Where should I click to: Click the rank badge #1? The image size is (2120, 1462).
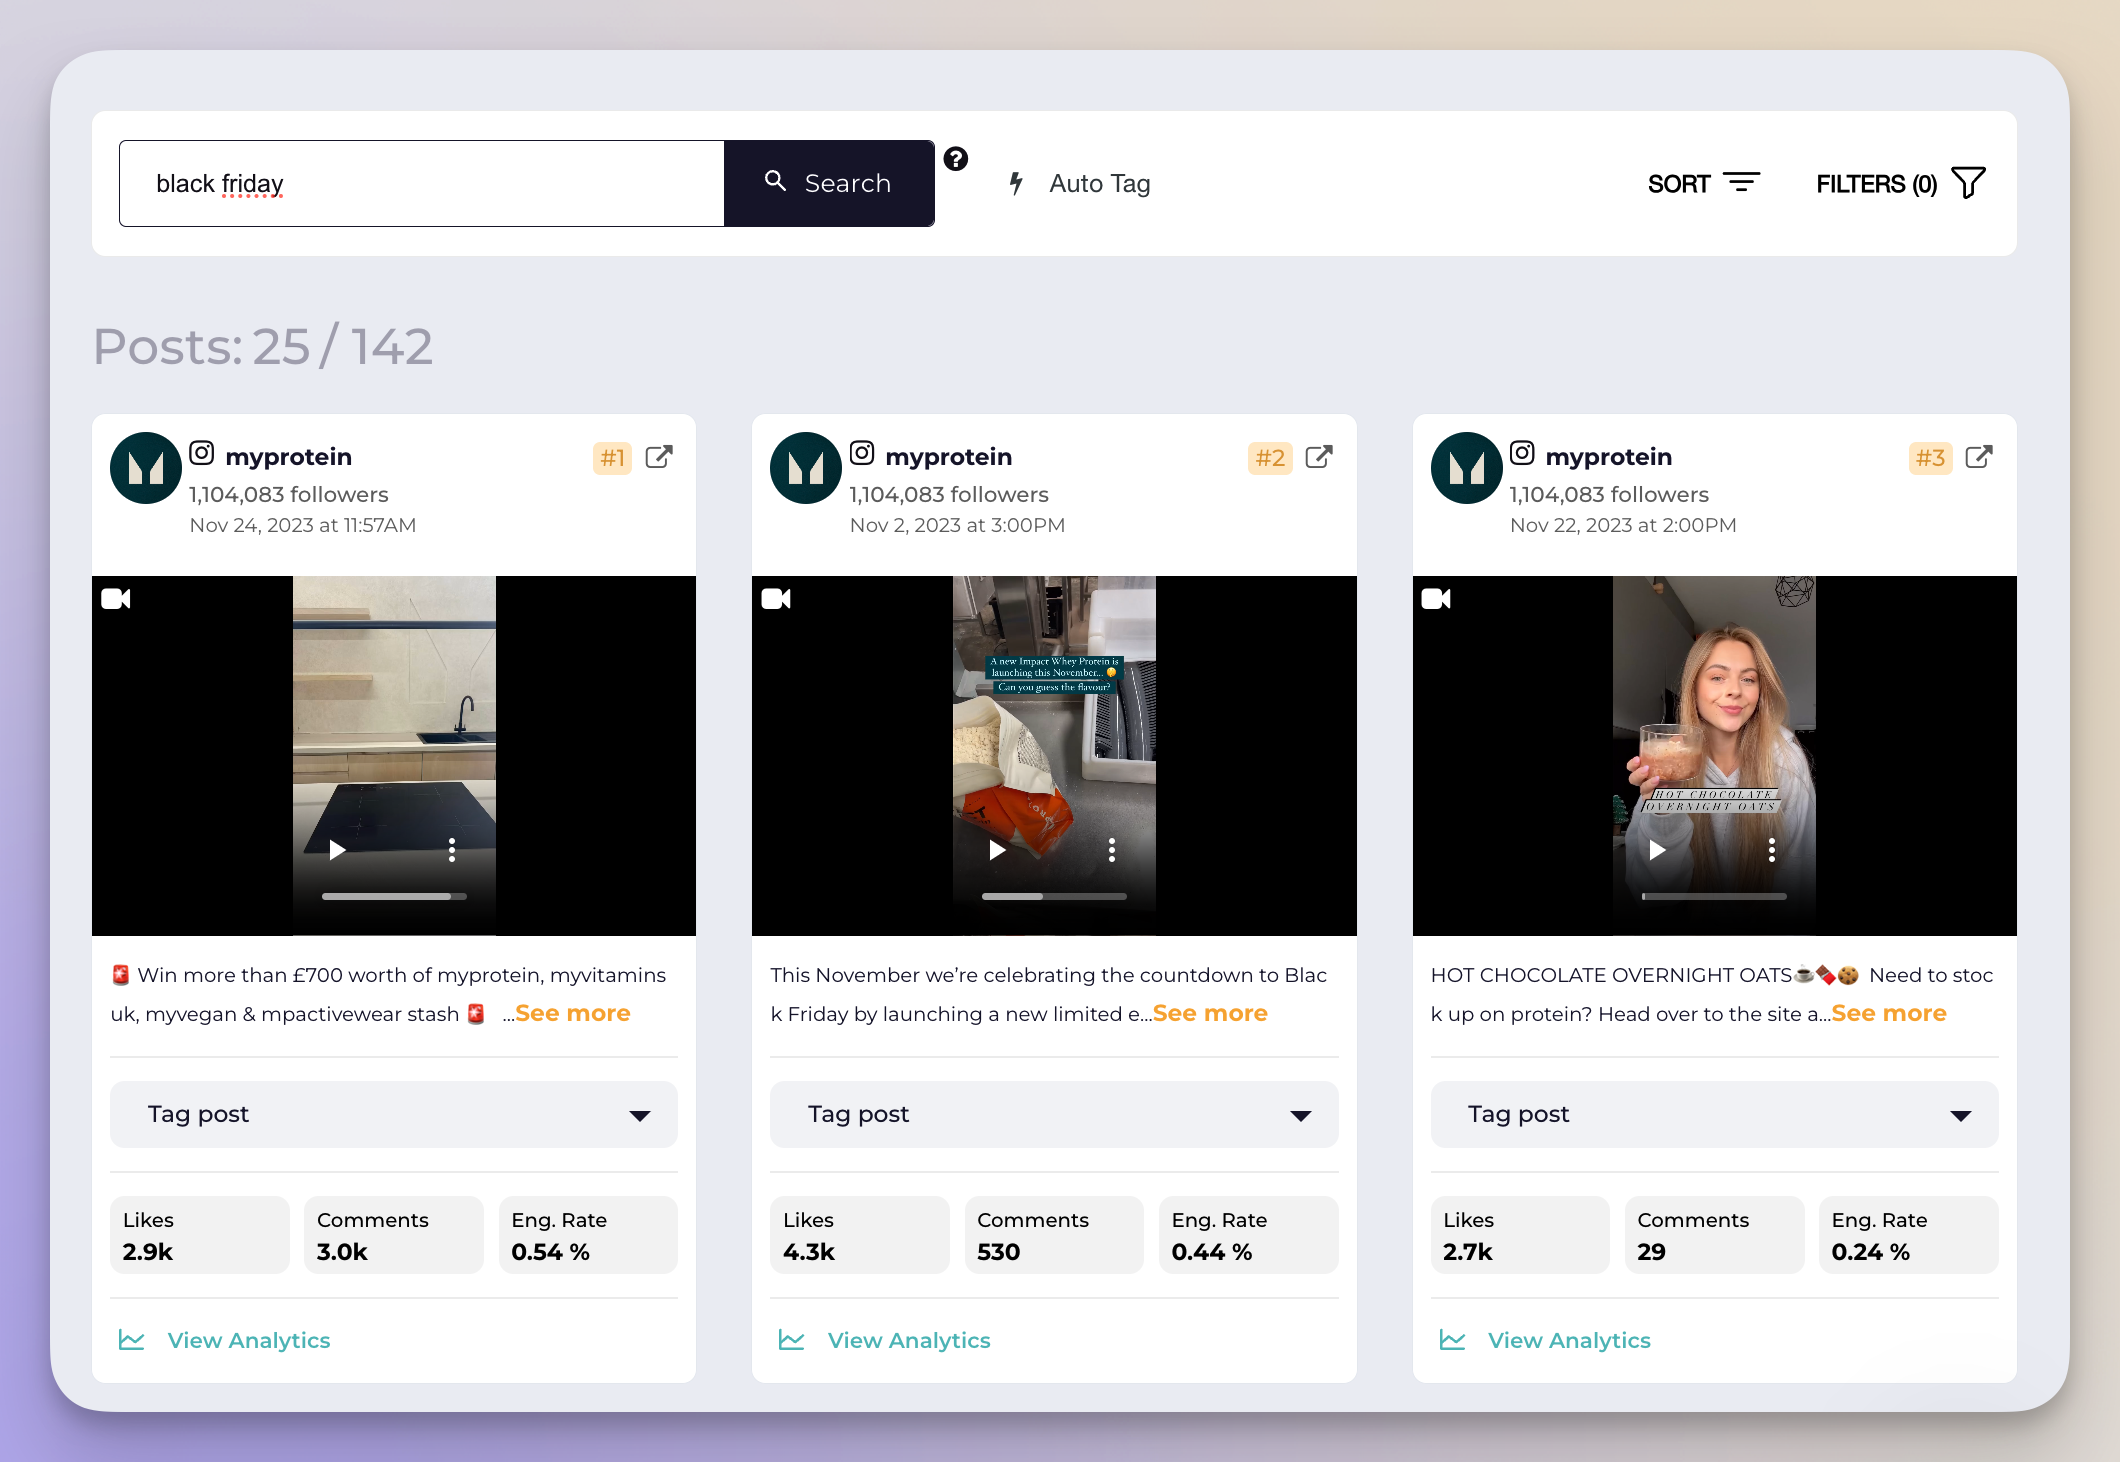[x=612, y=458]
